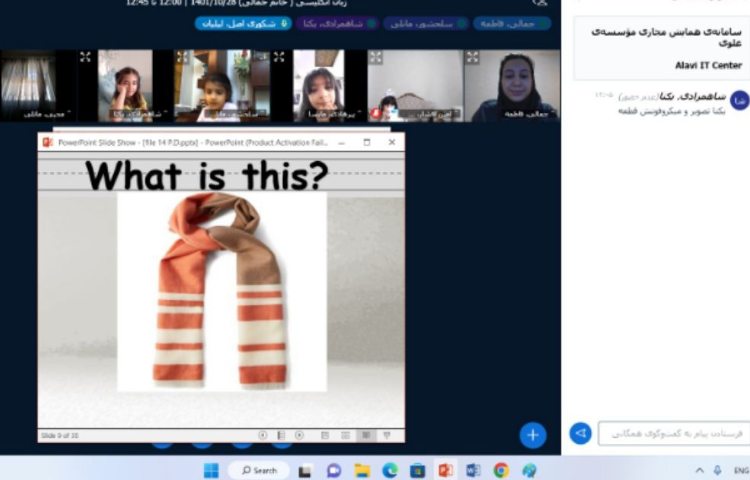Open the Windows Start menu
750x480 pixels.
pyautogui.click(x=211, y=470)
